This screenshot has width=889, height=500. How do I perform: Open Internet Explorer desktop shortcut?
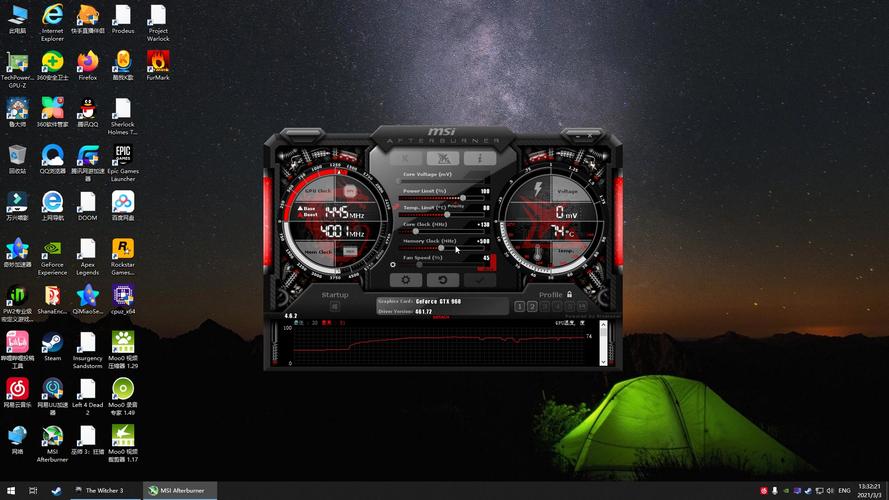[52, 22]
